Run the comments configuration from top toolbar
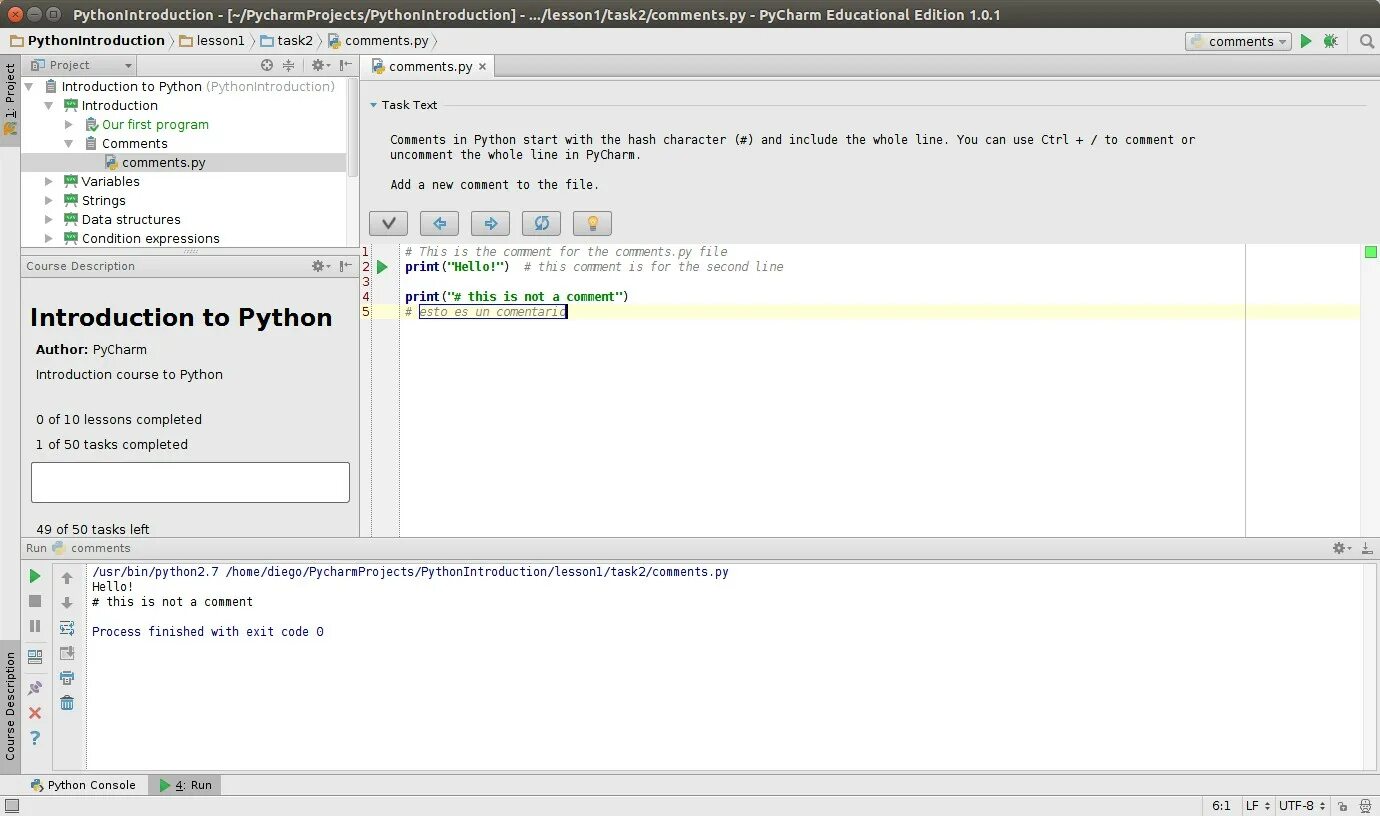Screen dimensions: 1380x816 (x=1306, y=41)
